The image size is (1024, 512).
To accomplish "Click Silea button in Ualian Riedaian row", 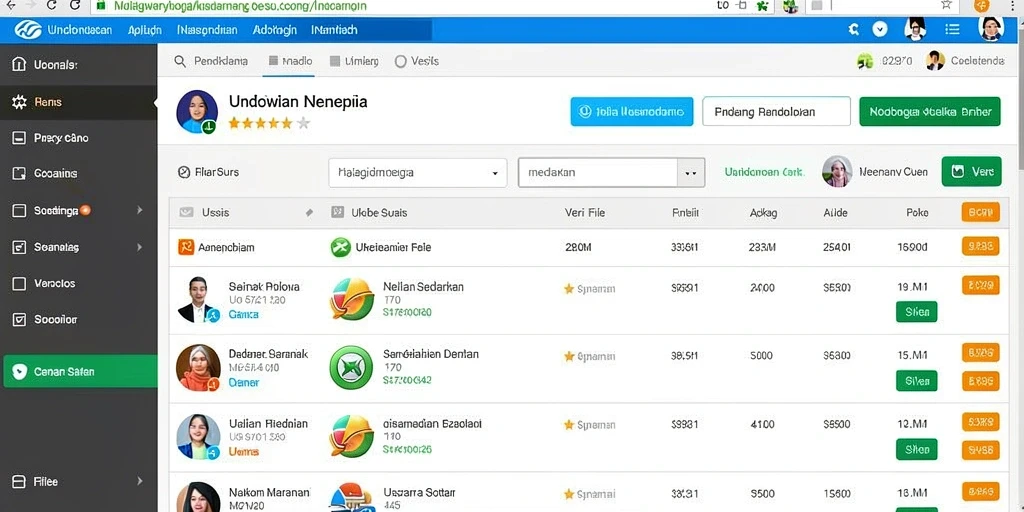I will point(917,449).
